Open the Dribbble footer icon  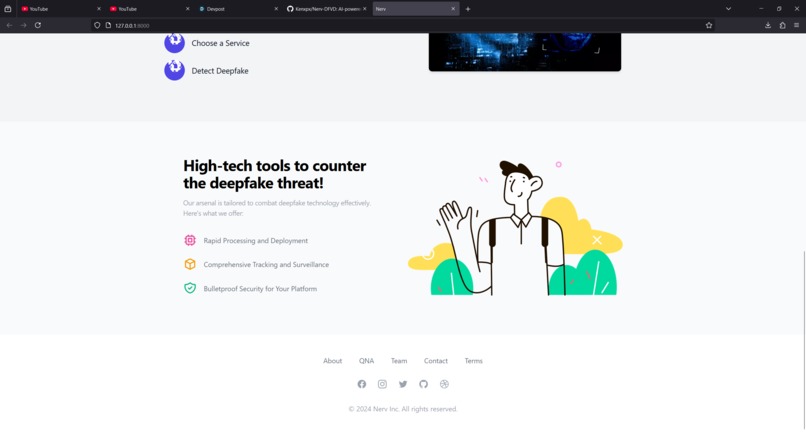[444, 384]
